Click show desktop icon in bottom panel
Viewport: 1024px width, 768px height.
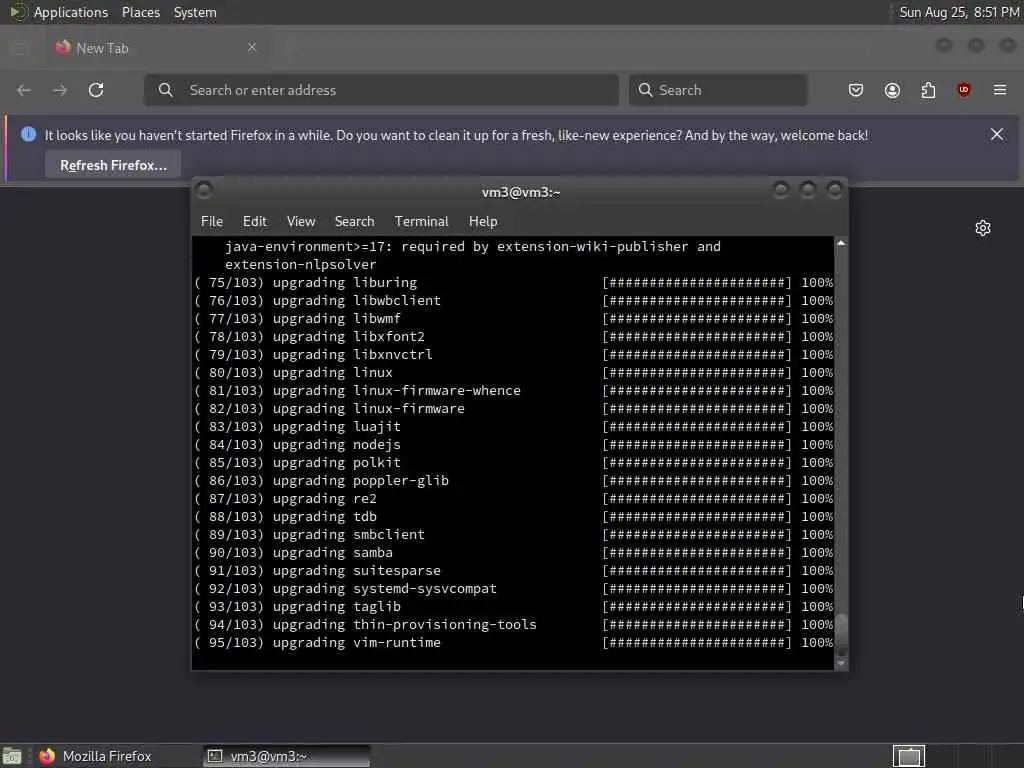coord(12,756)
